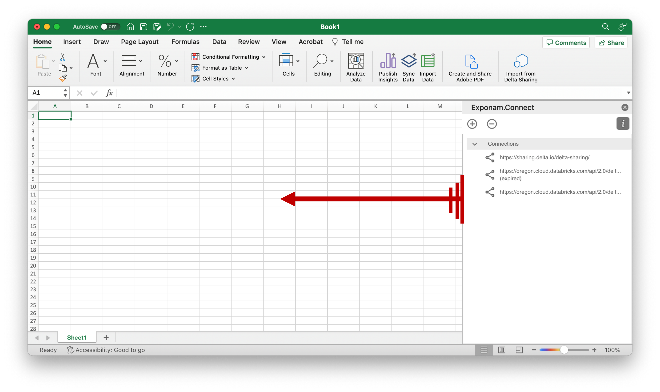Switch to Page Layout view icon
Screen dimensions: 660x392
(501, 350)
